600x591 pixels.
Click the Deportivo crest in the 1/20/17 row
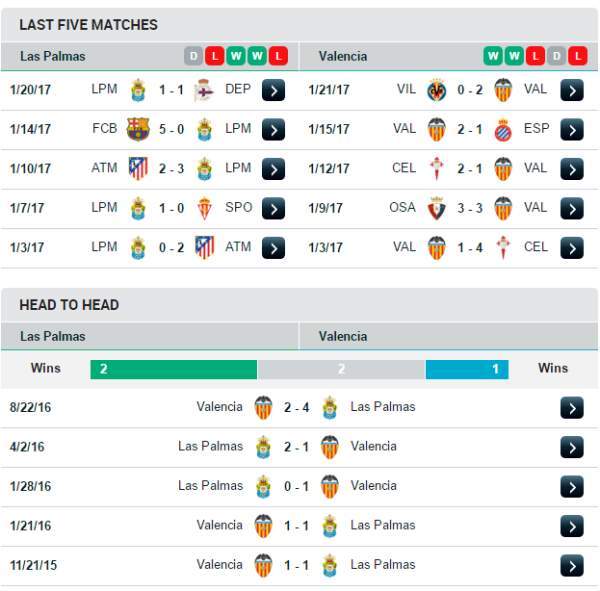point(204,90)
